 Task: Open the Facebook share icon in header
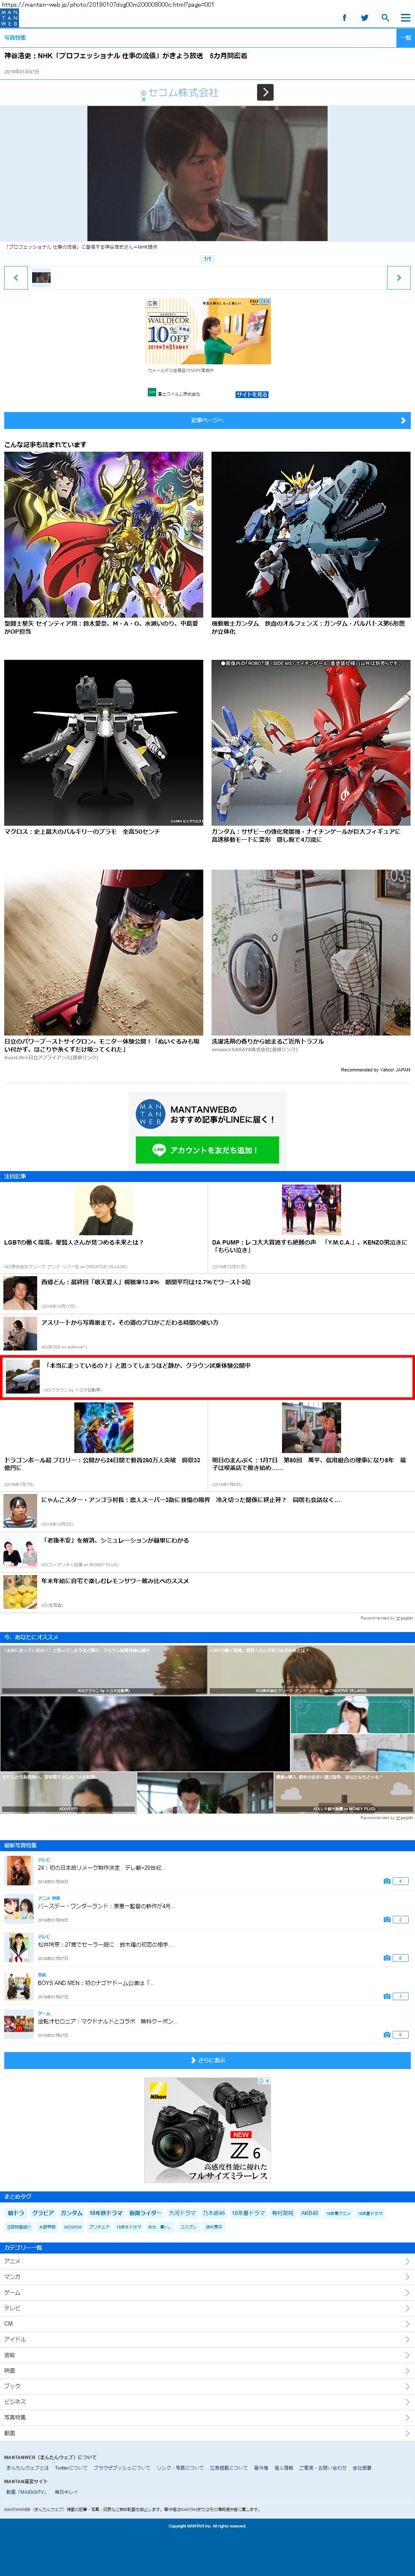click(x=345, y=18)
